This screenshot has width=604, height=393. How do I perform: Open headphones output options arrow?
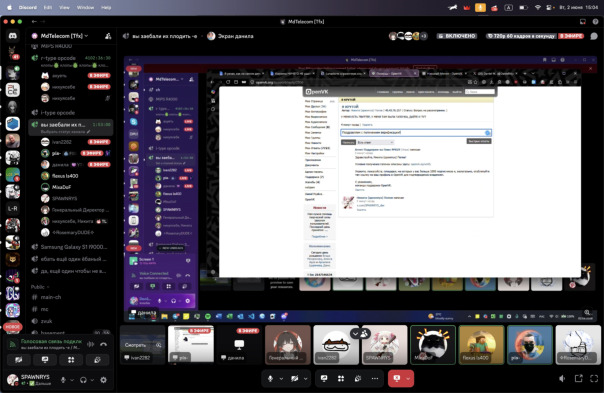pyautogui.click(x=92, y=380)
